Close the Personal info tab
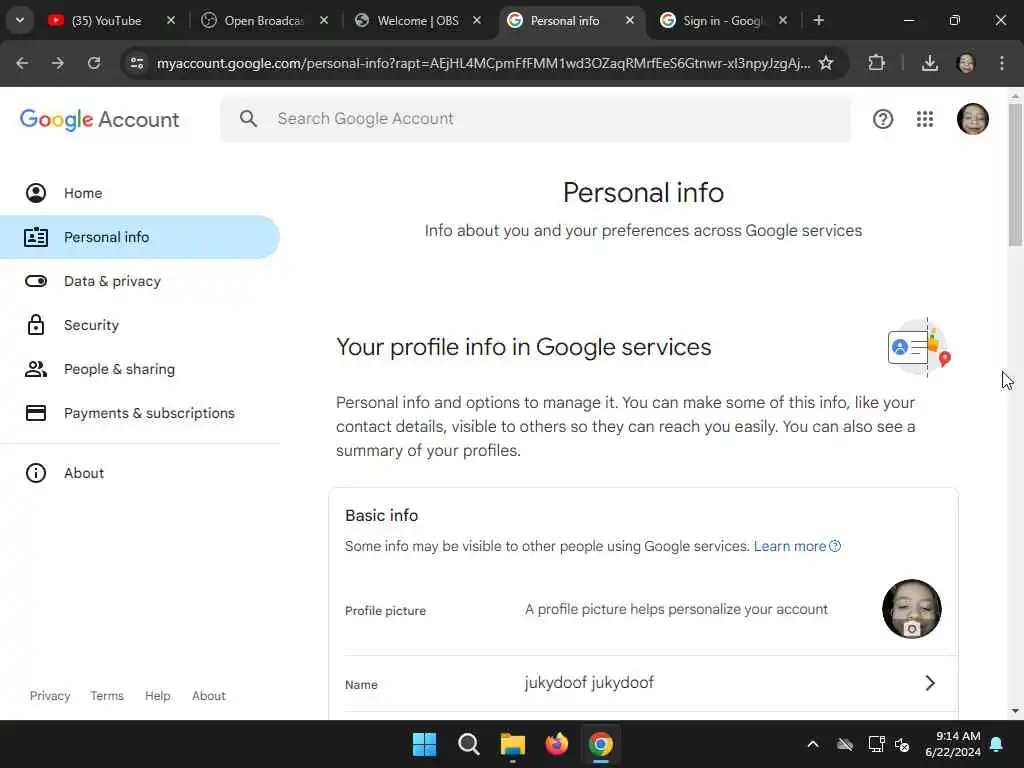 point(630,20)
